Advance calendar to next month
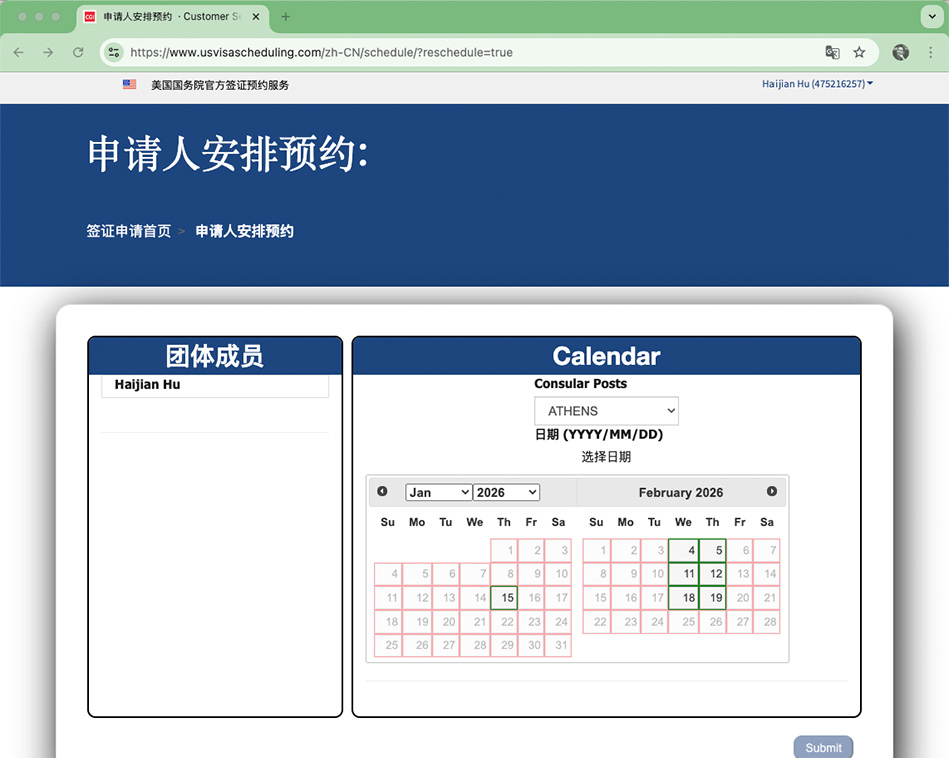This screenshot has width=949, height=758. [x=772, y=492]
